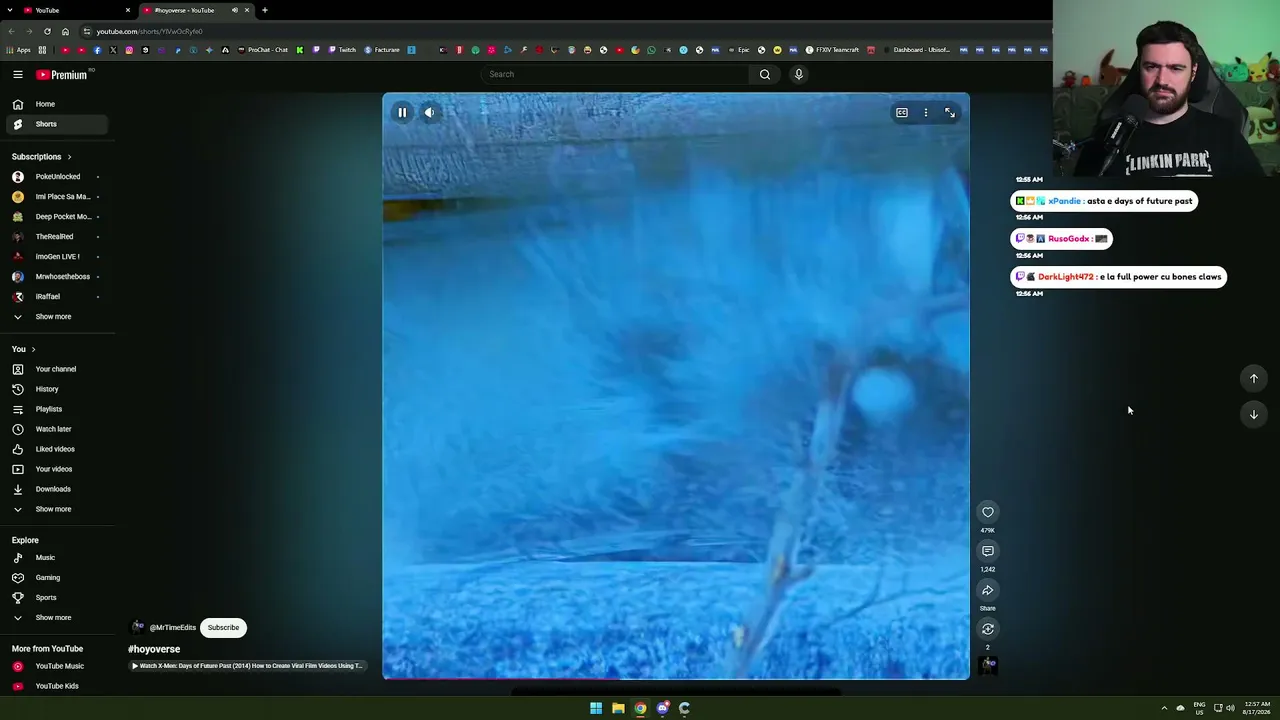Open Playlists in the sidebar
The height and width of the screenshot is (720, 1280).
pyautogui.click(x=57, y=409)
